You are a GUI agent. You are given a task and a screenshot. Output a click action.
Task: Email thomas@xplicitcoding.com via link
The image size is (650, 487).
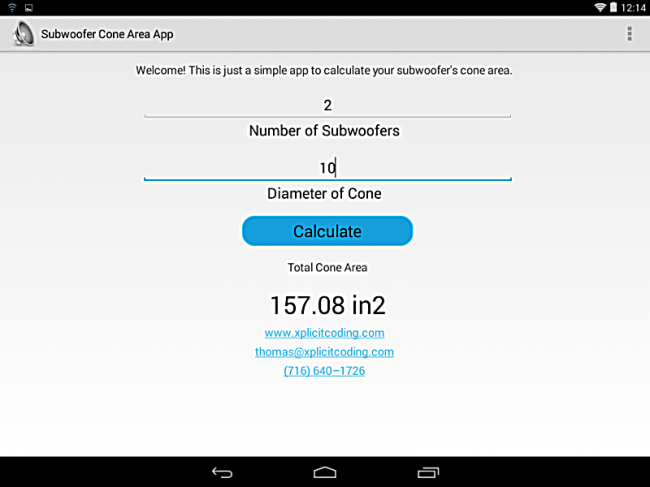coord(324,352)
